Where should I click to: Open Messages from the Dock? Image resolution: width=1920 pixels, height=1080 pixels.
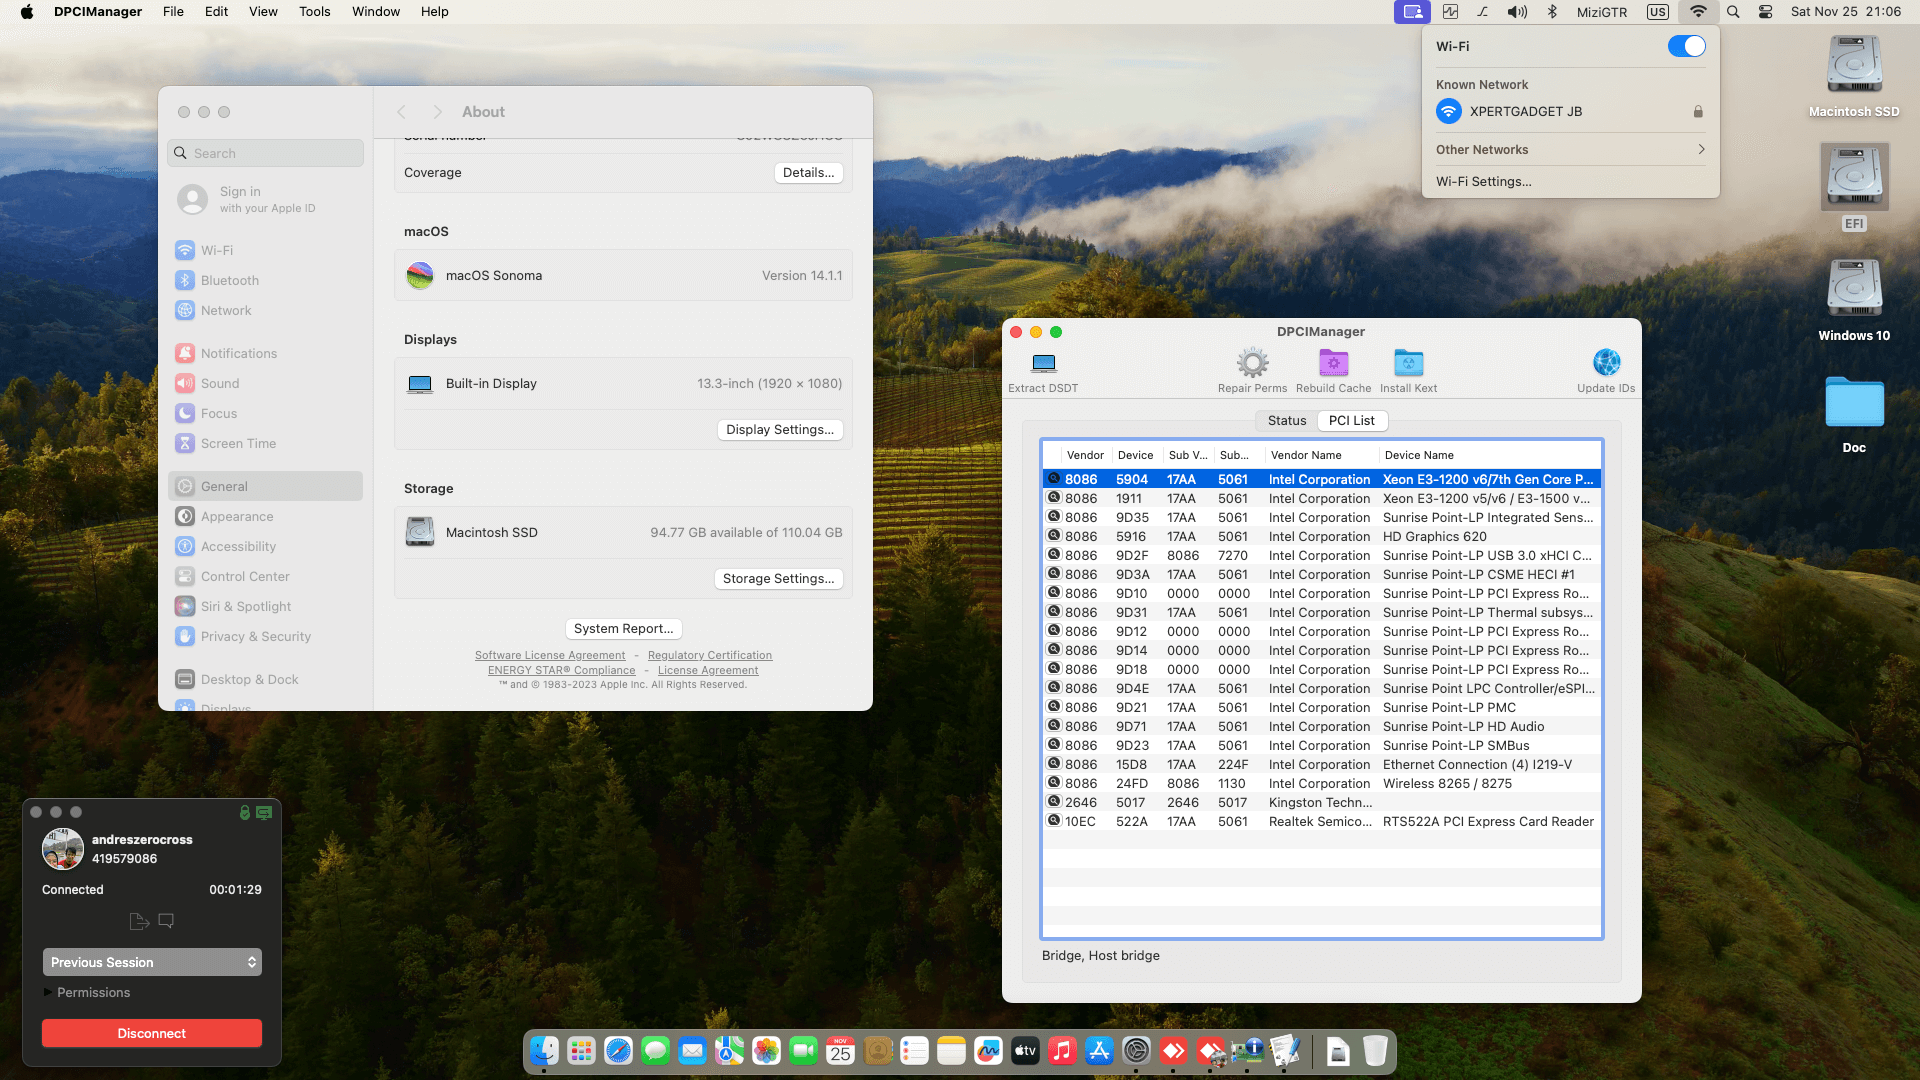pos(655,1051)
